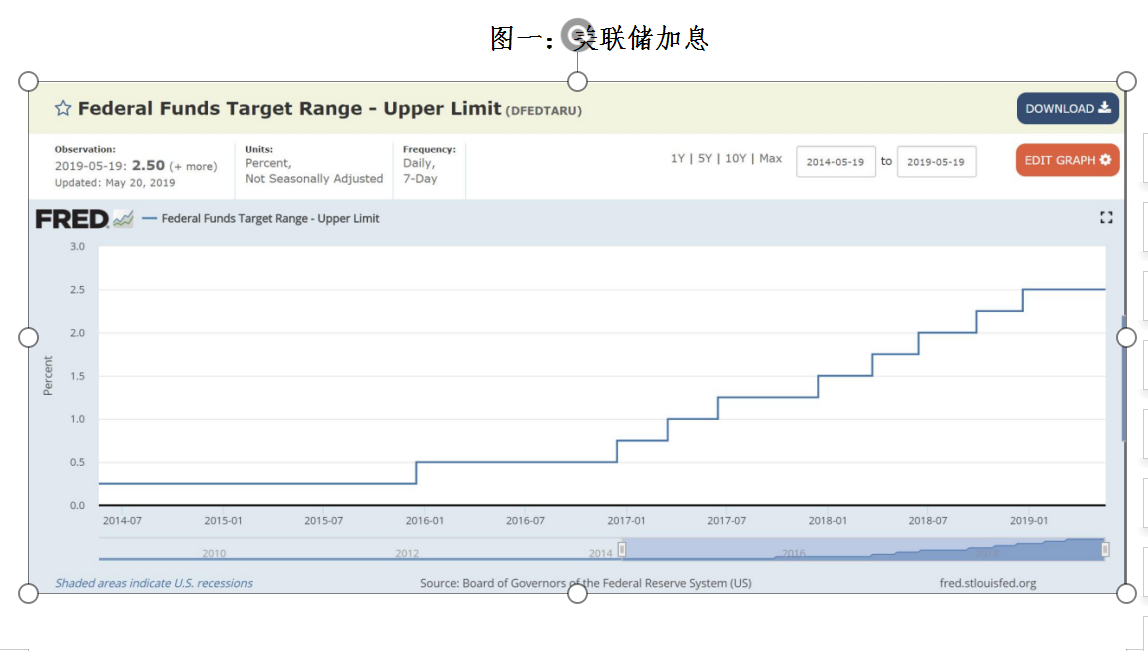The height and width of the screenshot is (651, 1148).
Task: Click the end date field 2019-05-19
Action: click(935, 162)
